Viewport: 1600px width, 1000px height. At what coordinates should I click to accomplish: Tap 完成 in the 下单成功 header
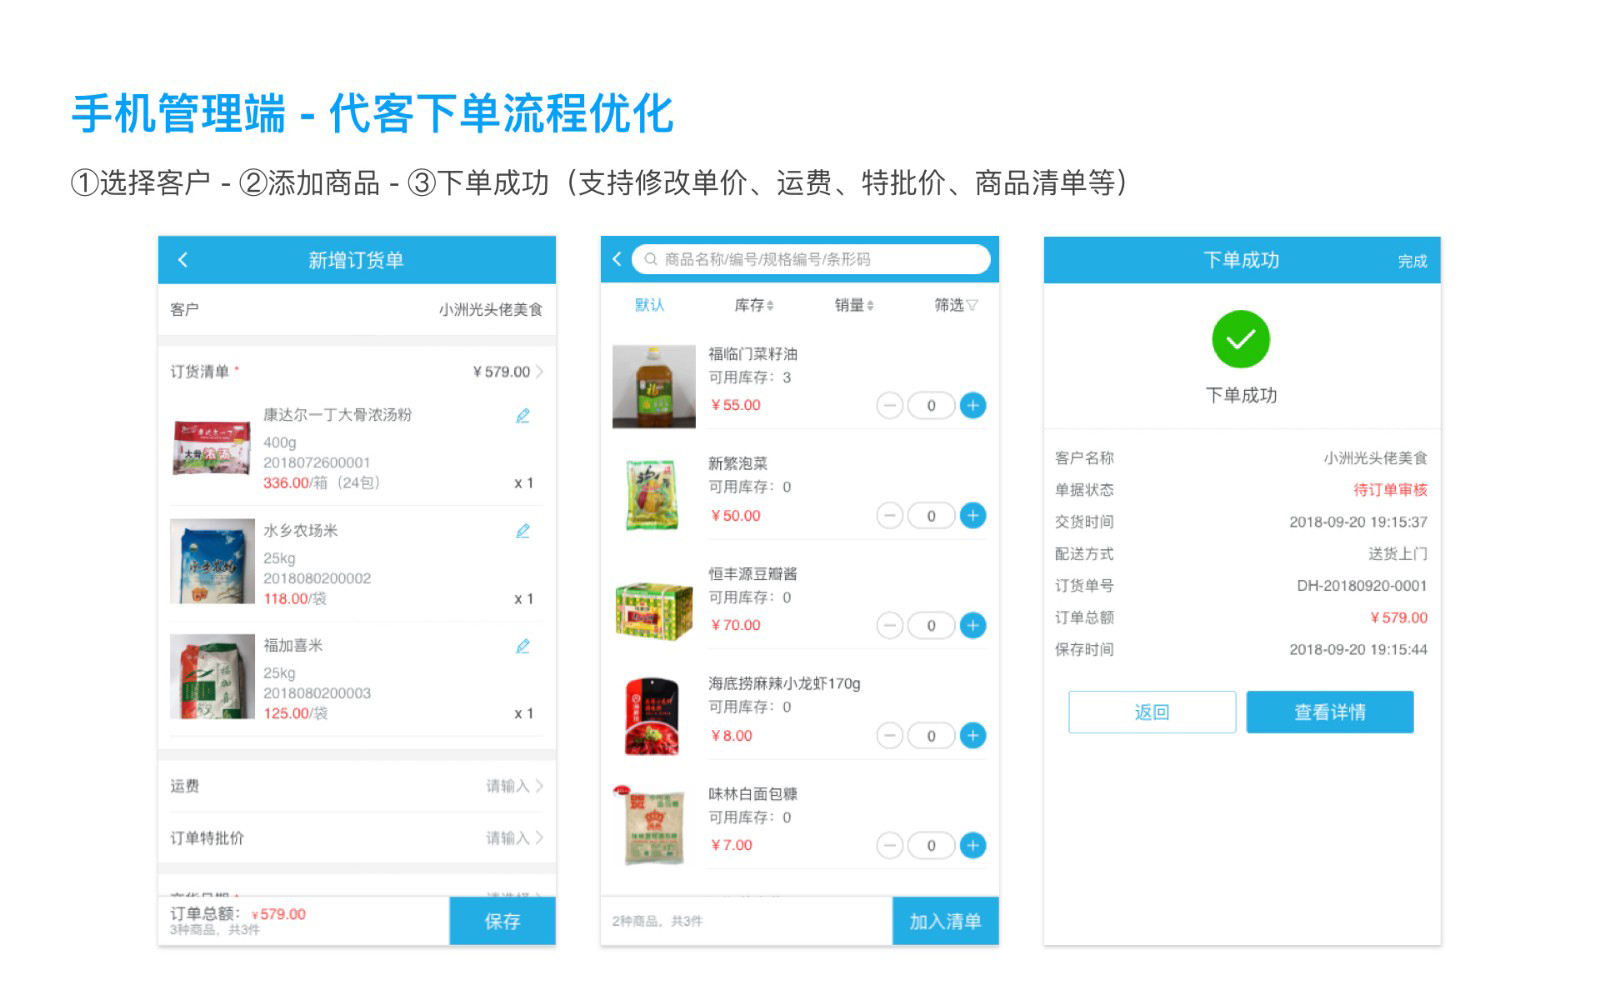pos(1412,261)
